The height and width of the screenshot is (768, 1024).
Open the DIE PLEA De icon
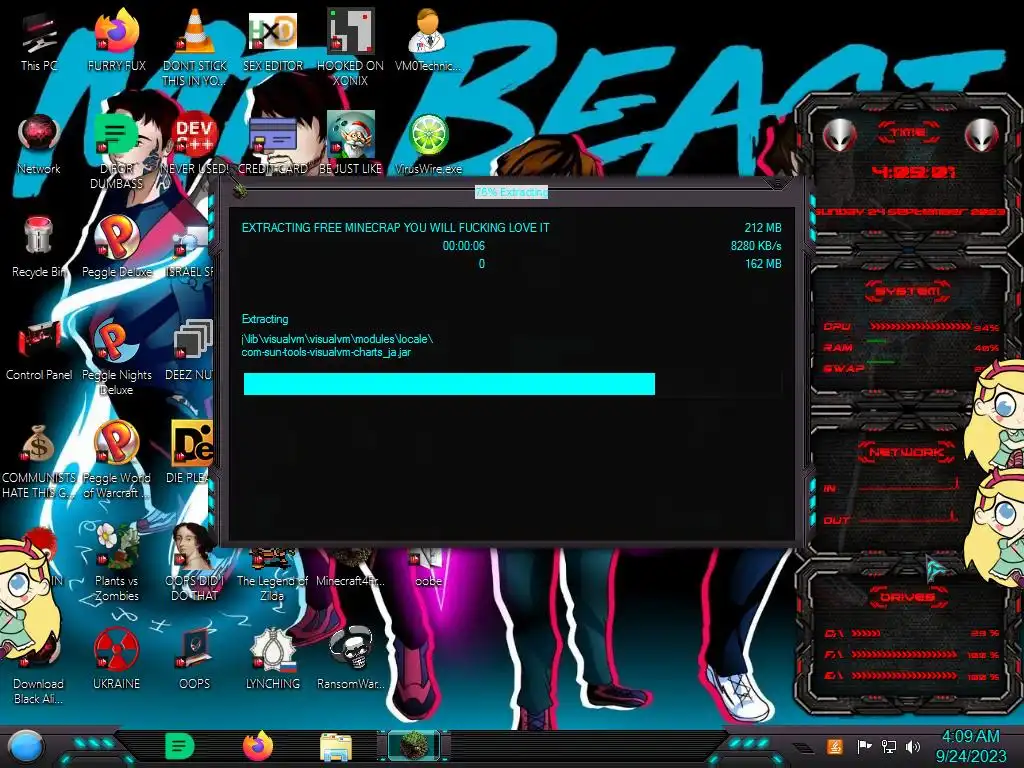[x=192, y=444]
